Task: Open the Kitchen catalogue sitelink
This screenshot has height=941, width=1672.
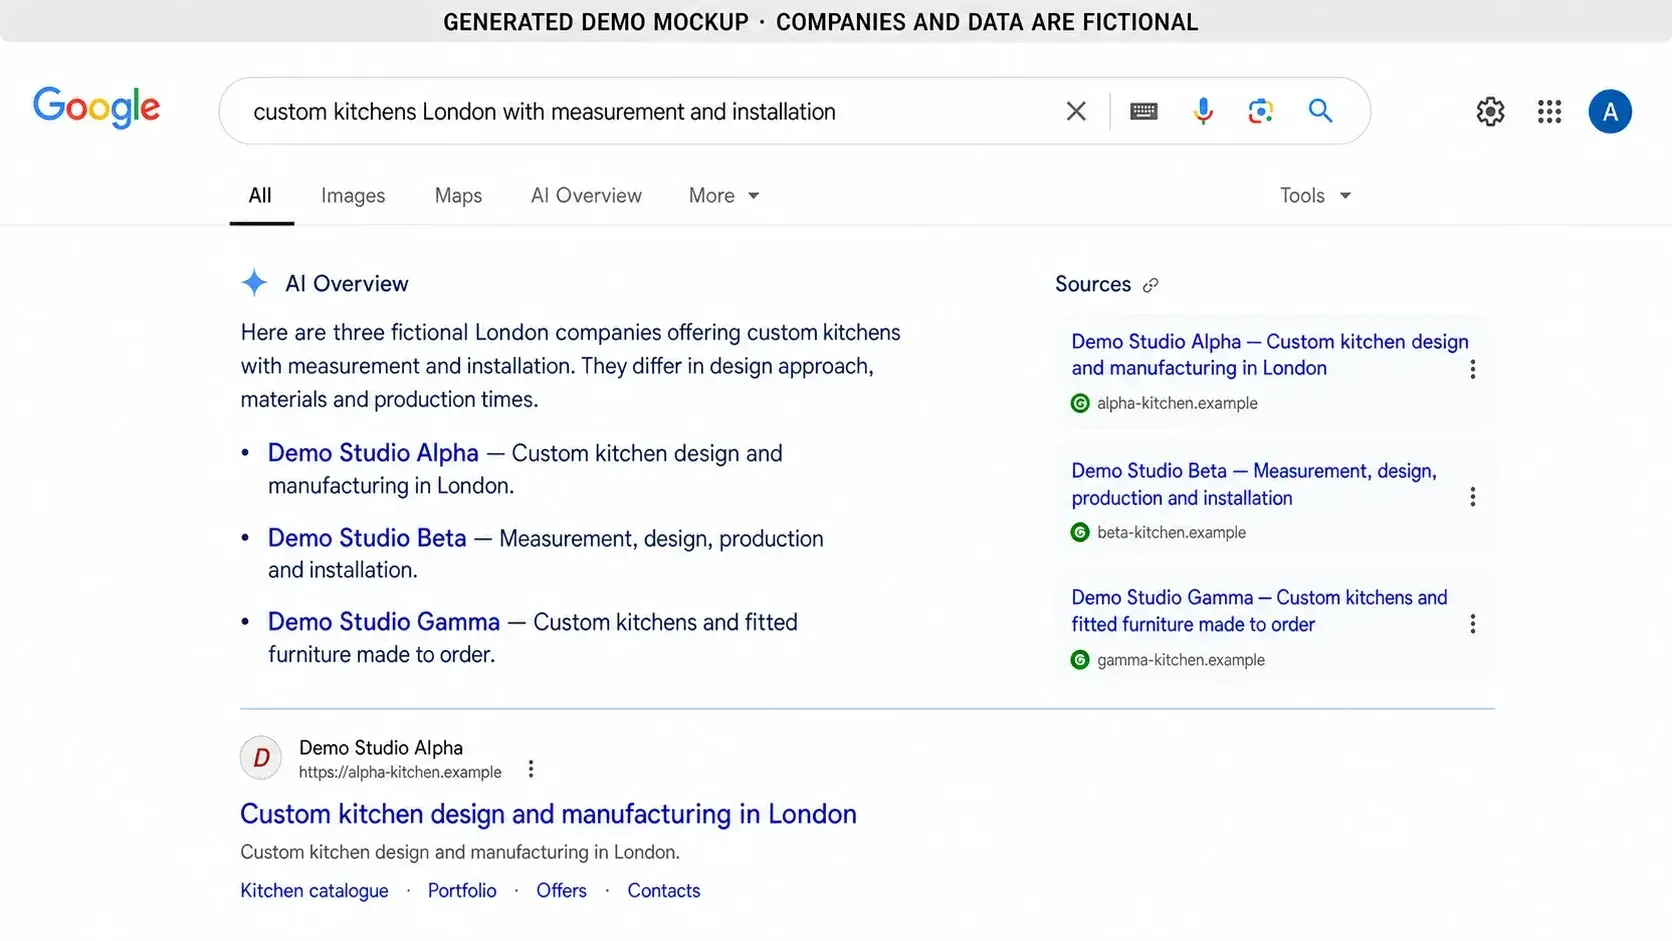Action: tap(314, 891)
